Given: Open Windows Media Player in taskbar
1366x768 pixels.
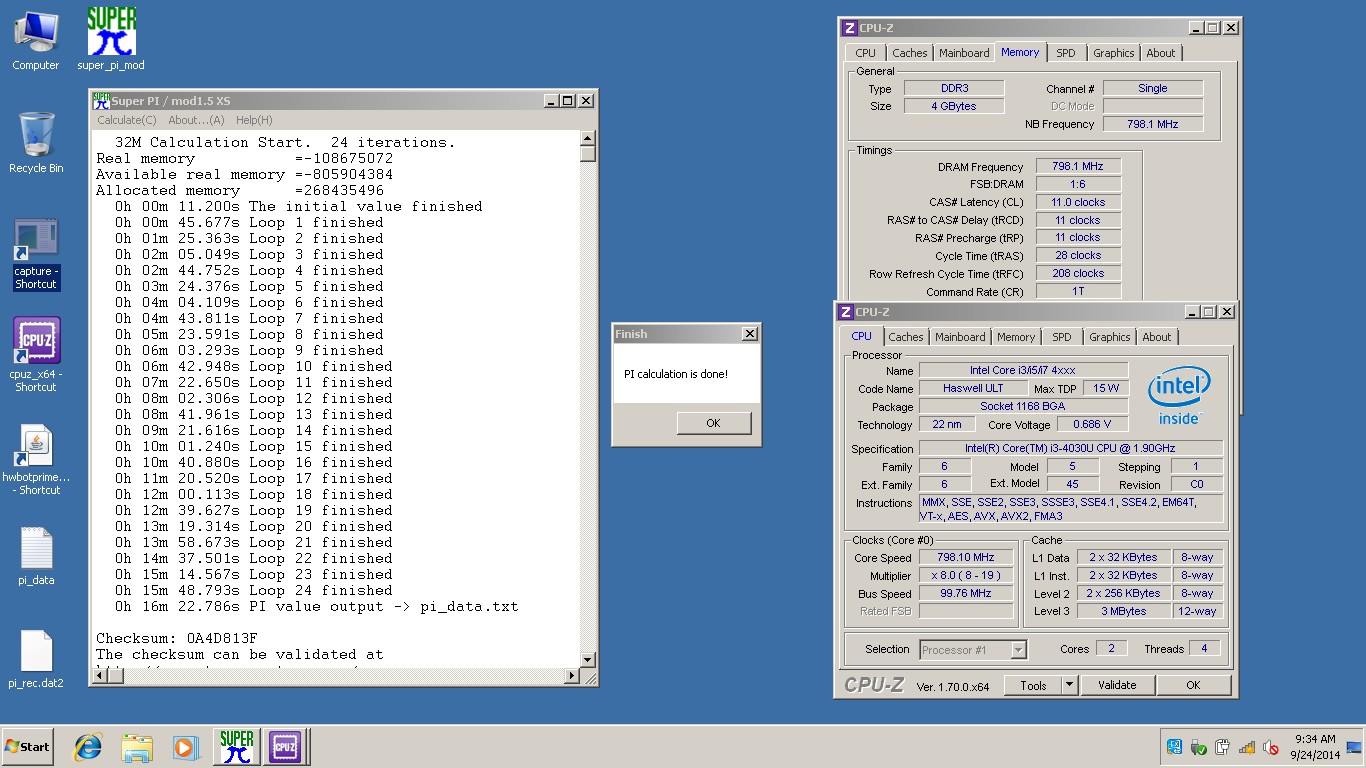Looking at the screenshot, I should point(185,747).
